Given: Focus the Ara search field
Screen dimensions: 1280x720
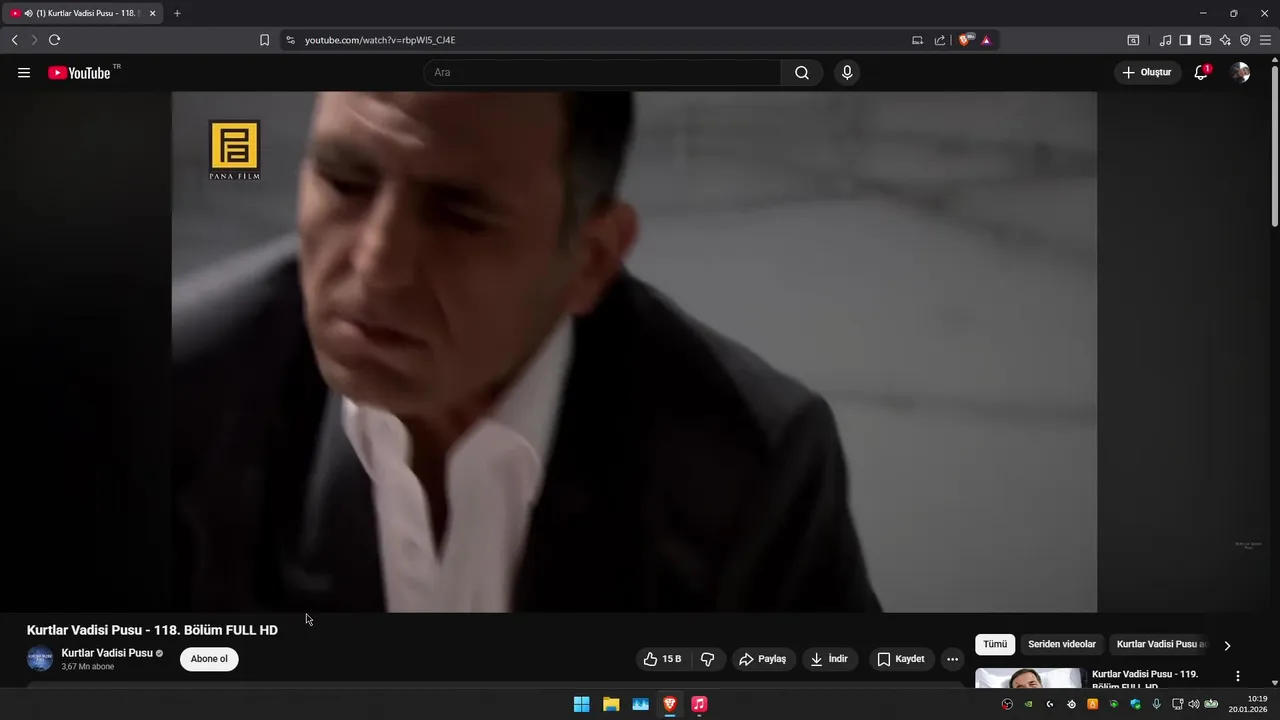Looking at the screenshot, I should [x=603, y=73].
